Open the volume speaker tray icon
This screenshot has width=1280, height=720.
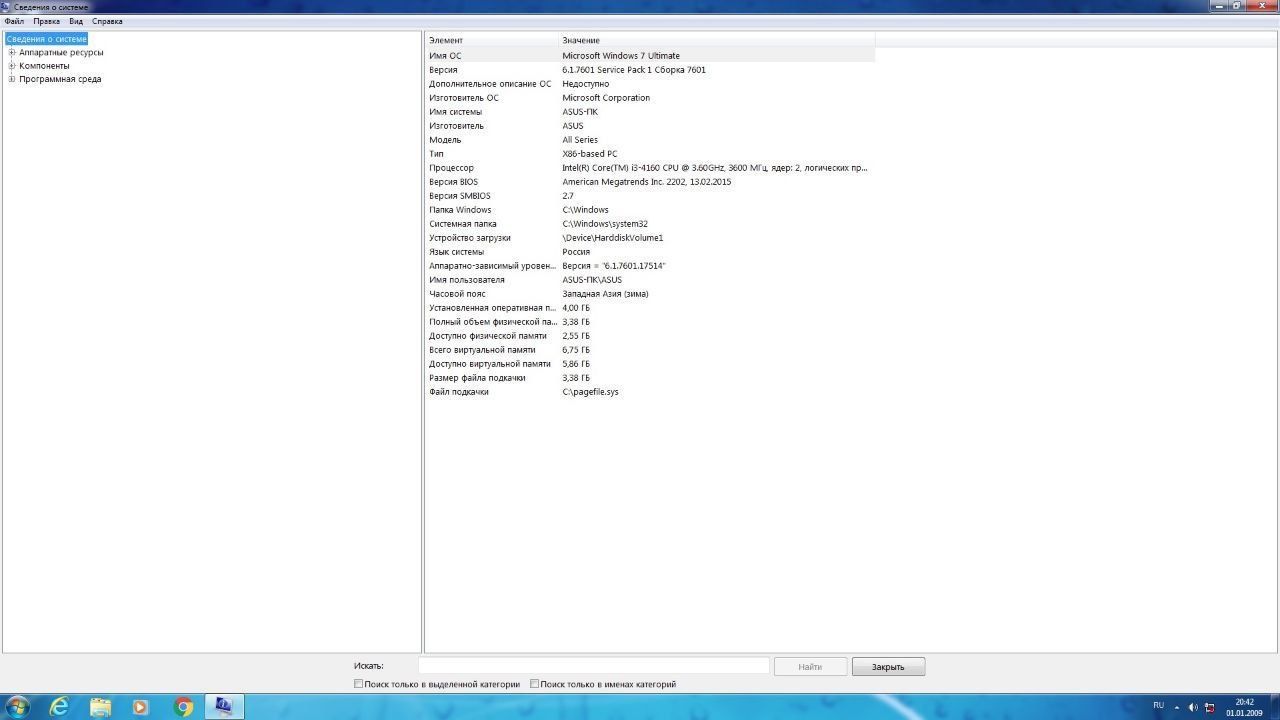(1192, 707)
